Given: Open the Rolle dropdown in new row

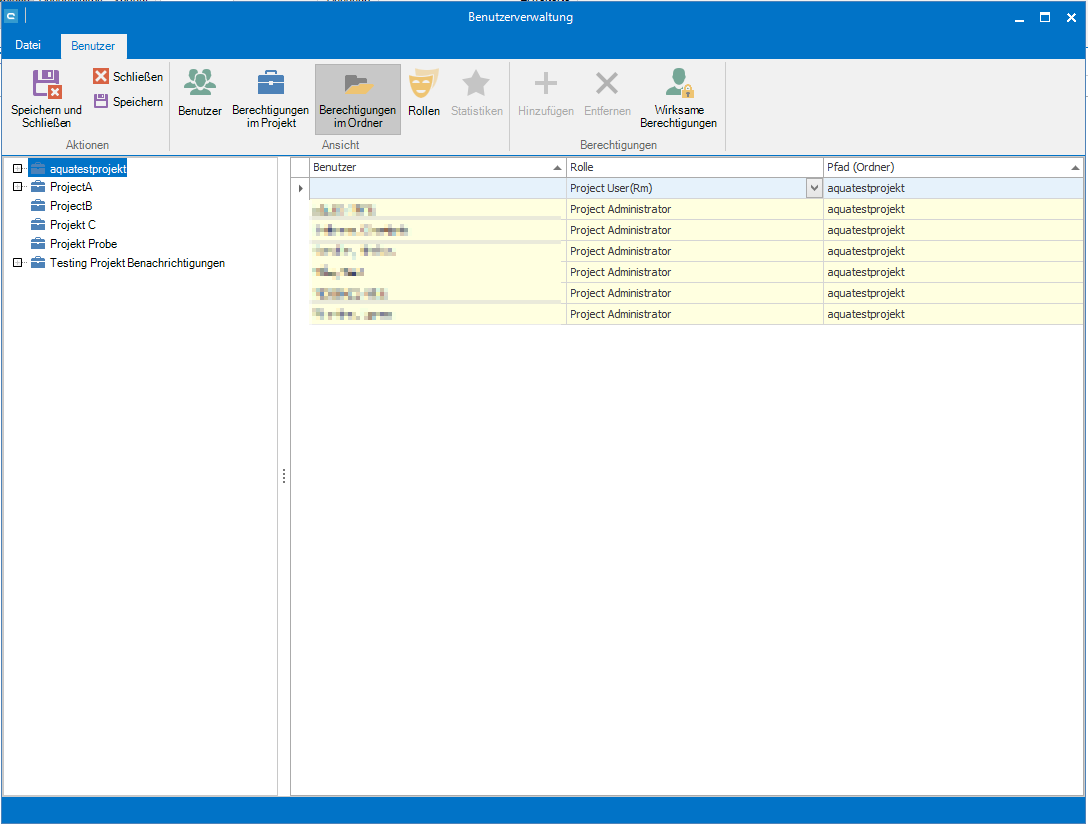Looking at the screenshot, I should (x=814, y=188).
